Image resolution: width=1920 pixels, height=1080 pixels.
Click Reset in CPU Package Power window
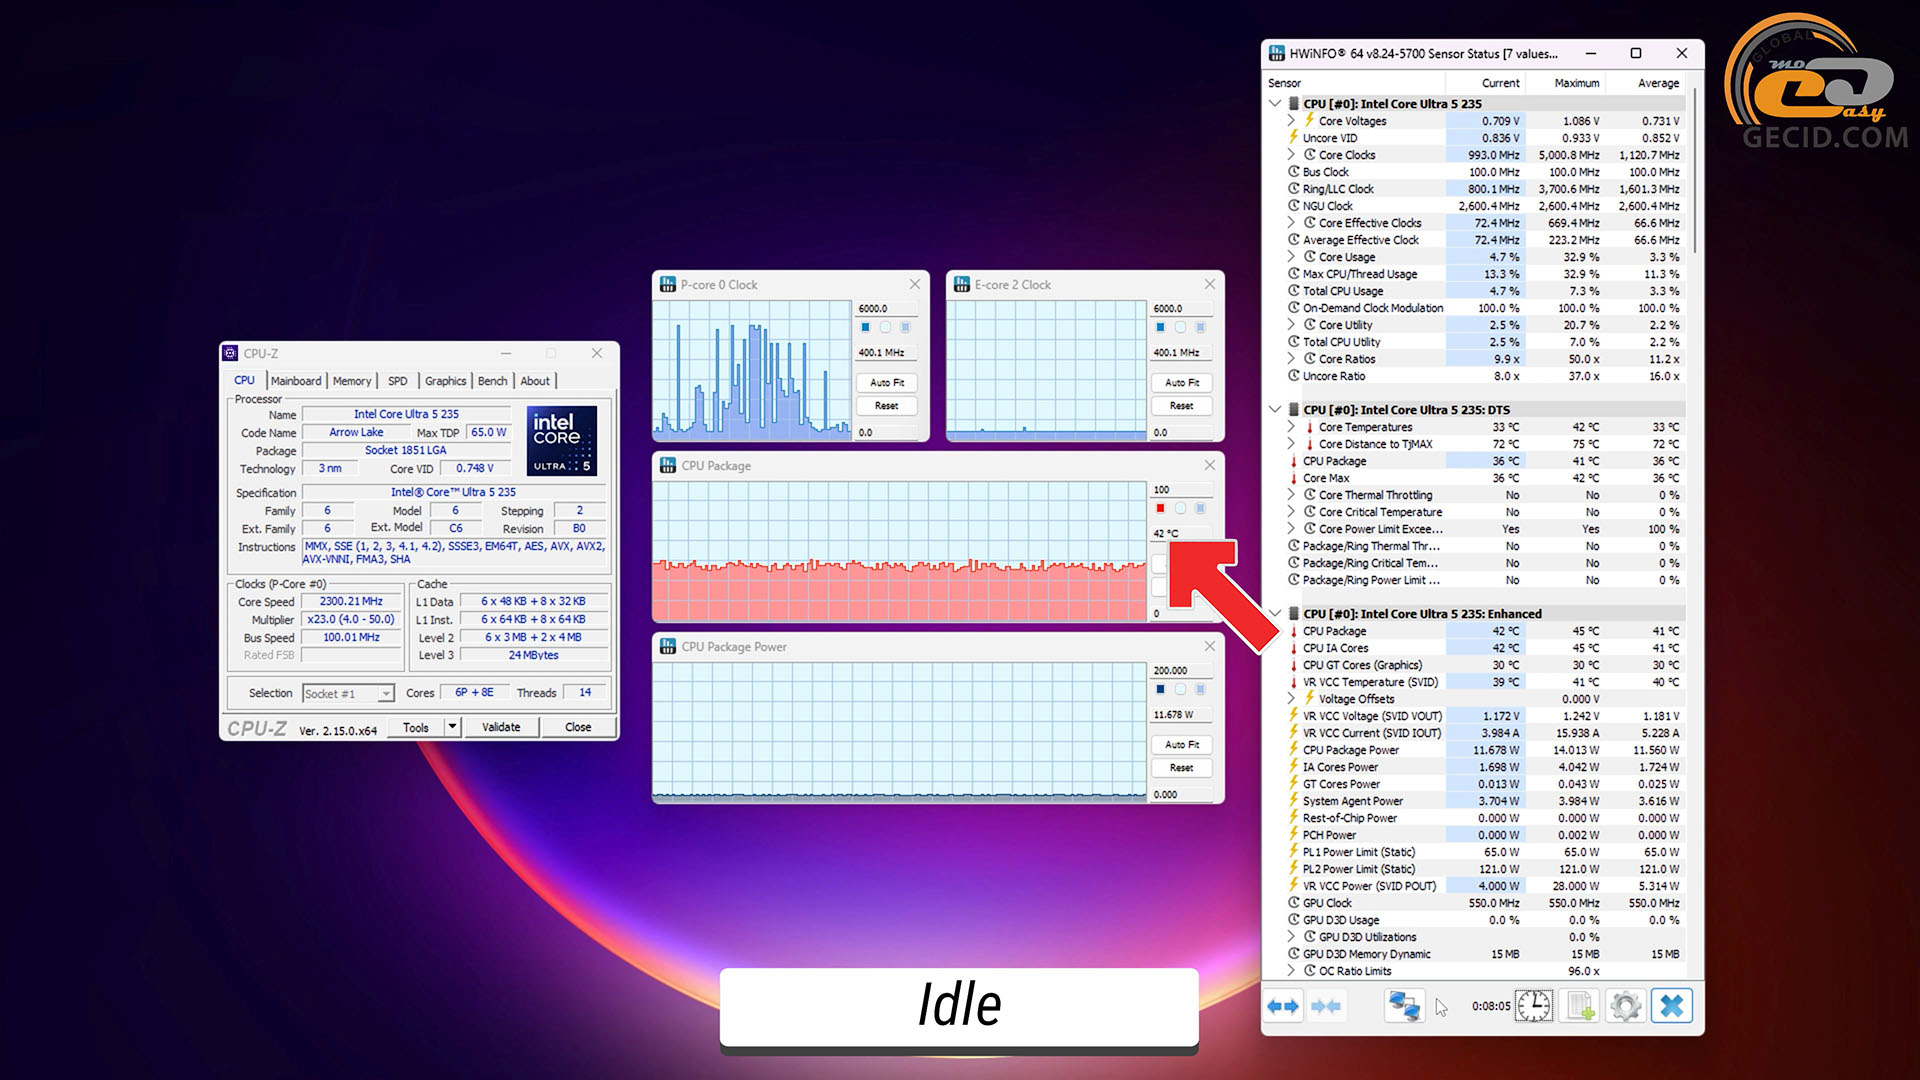1181,768
